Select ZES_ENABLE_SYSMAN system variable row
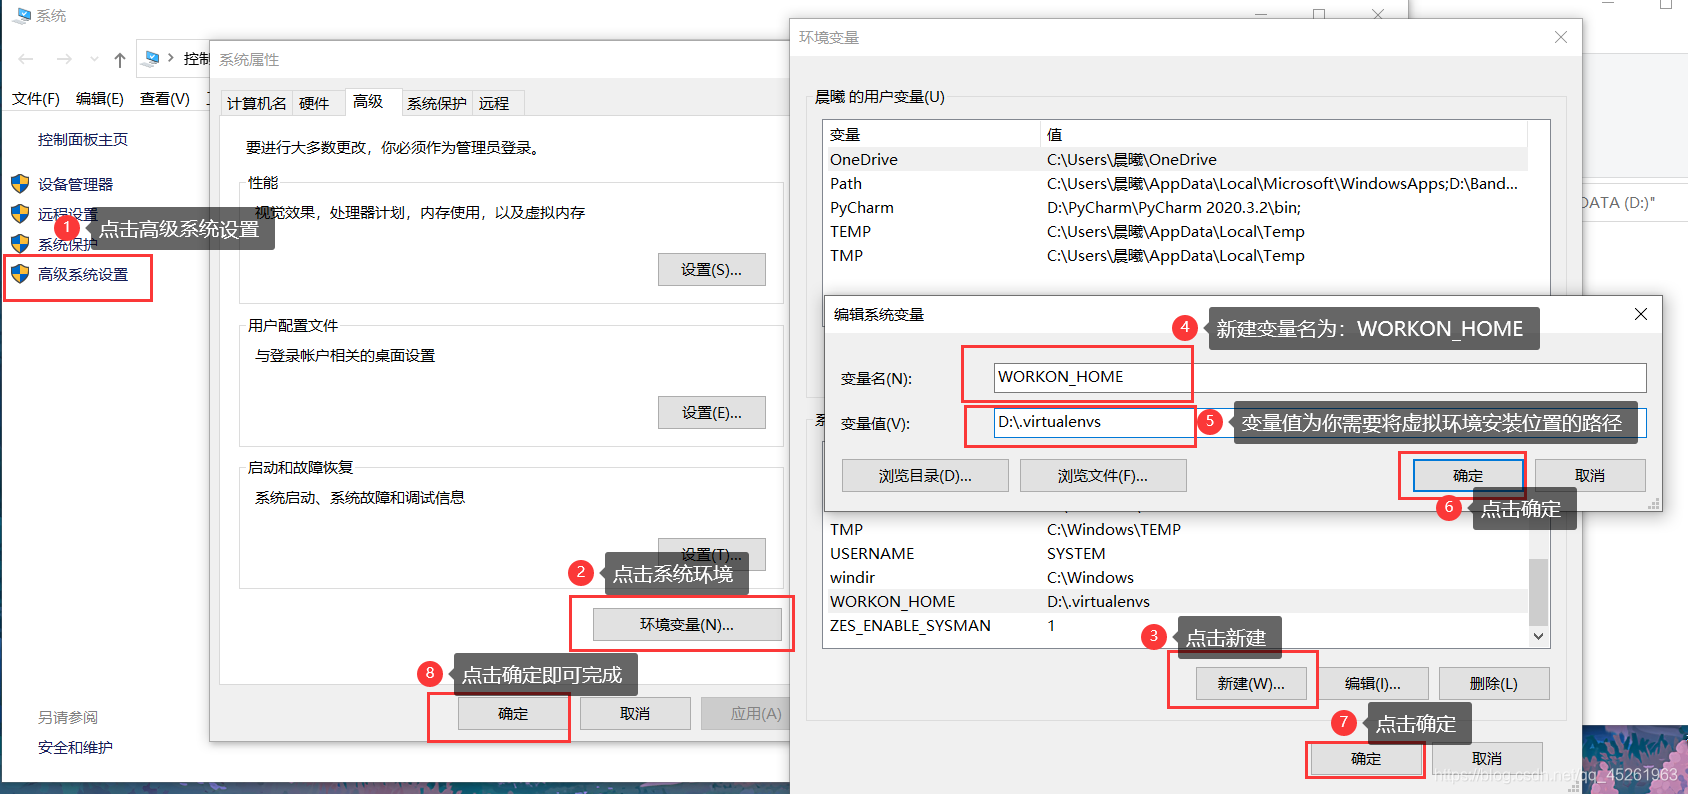 [x=1176, y=626]
